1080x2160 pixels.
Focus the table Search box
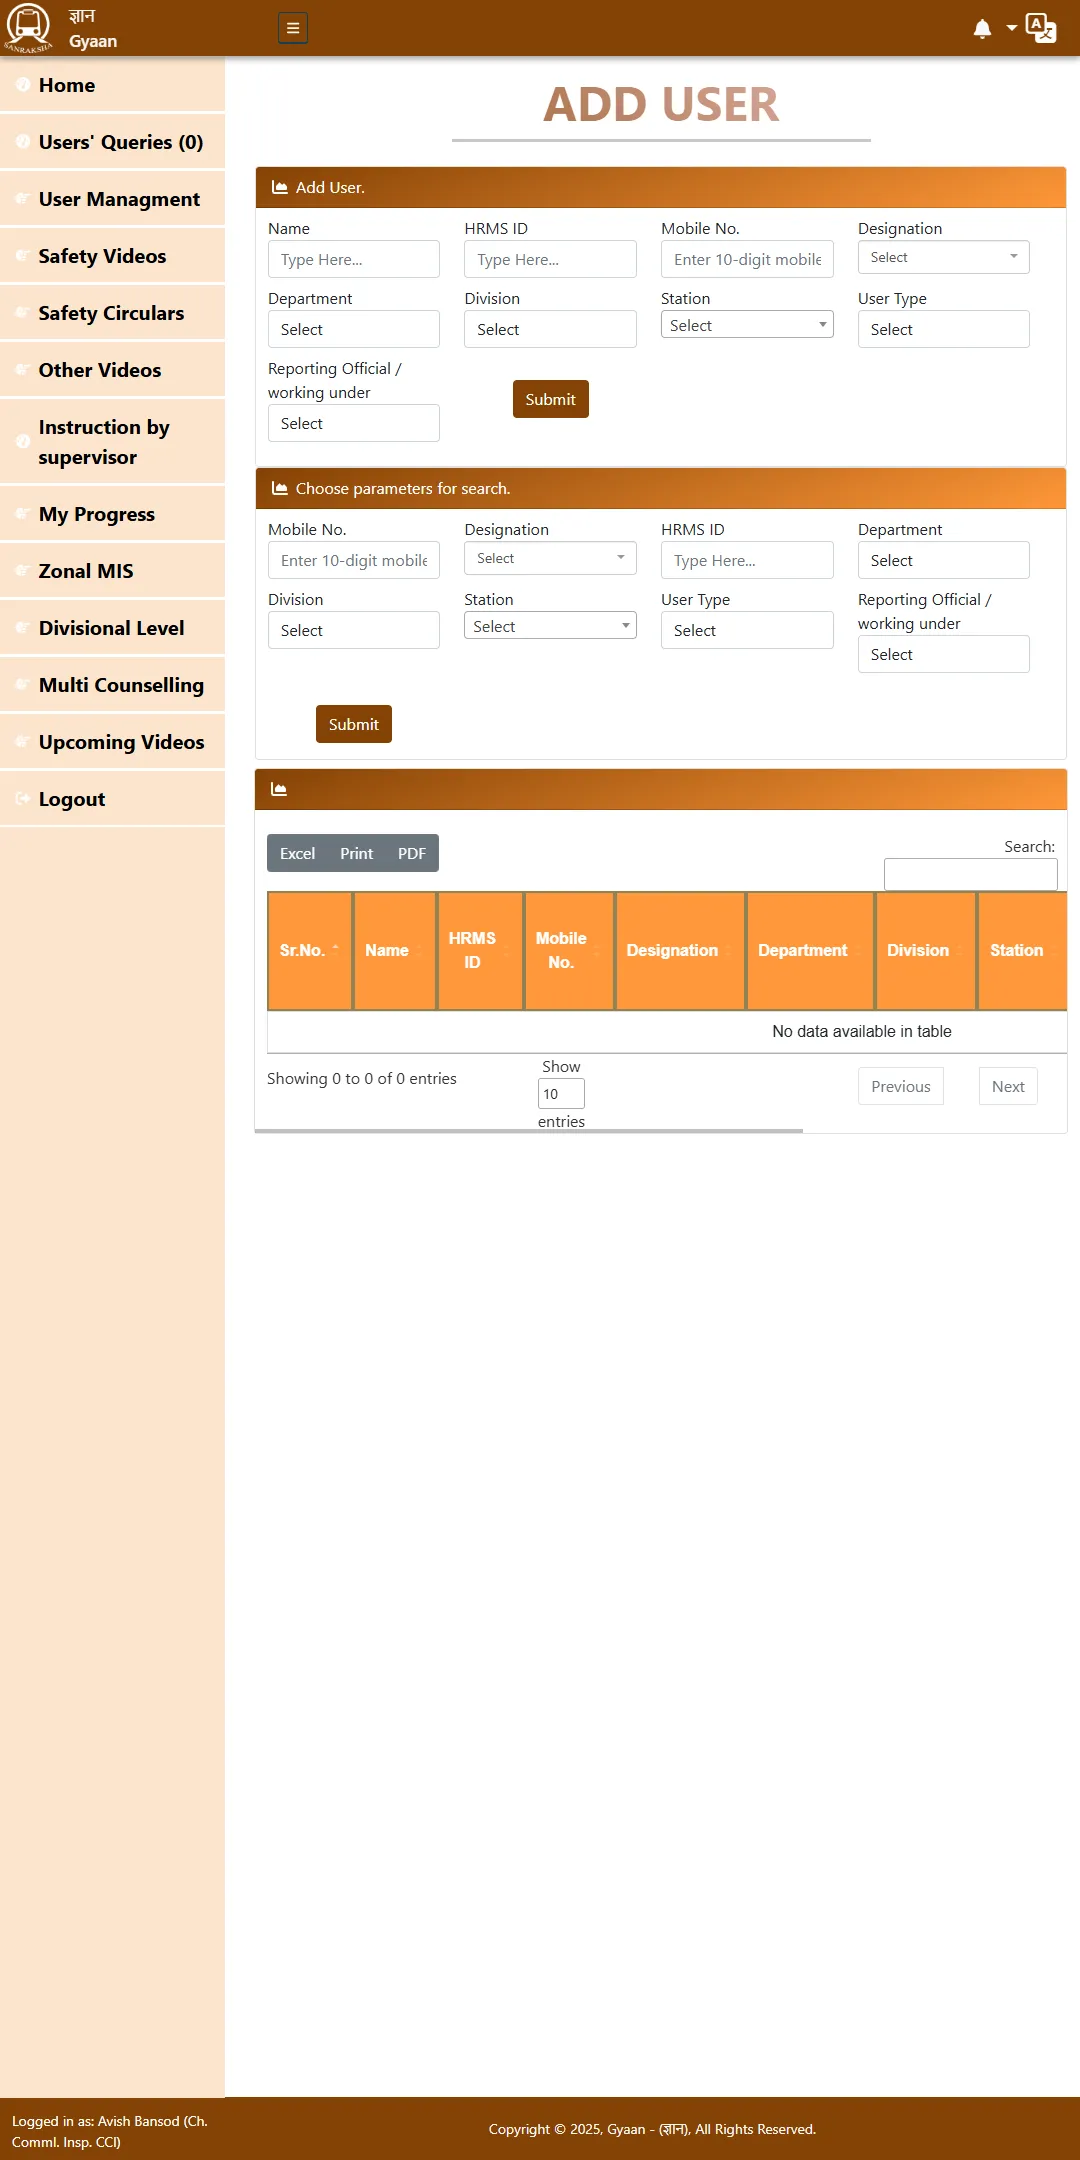[971, 874]
